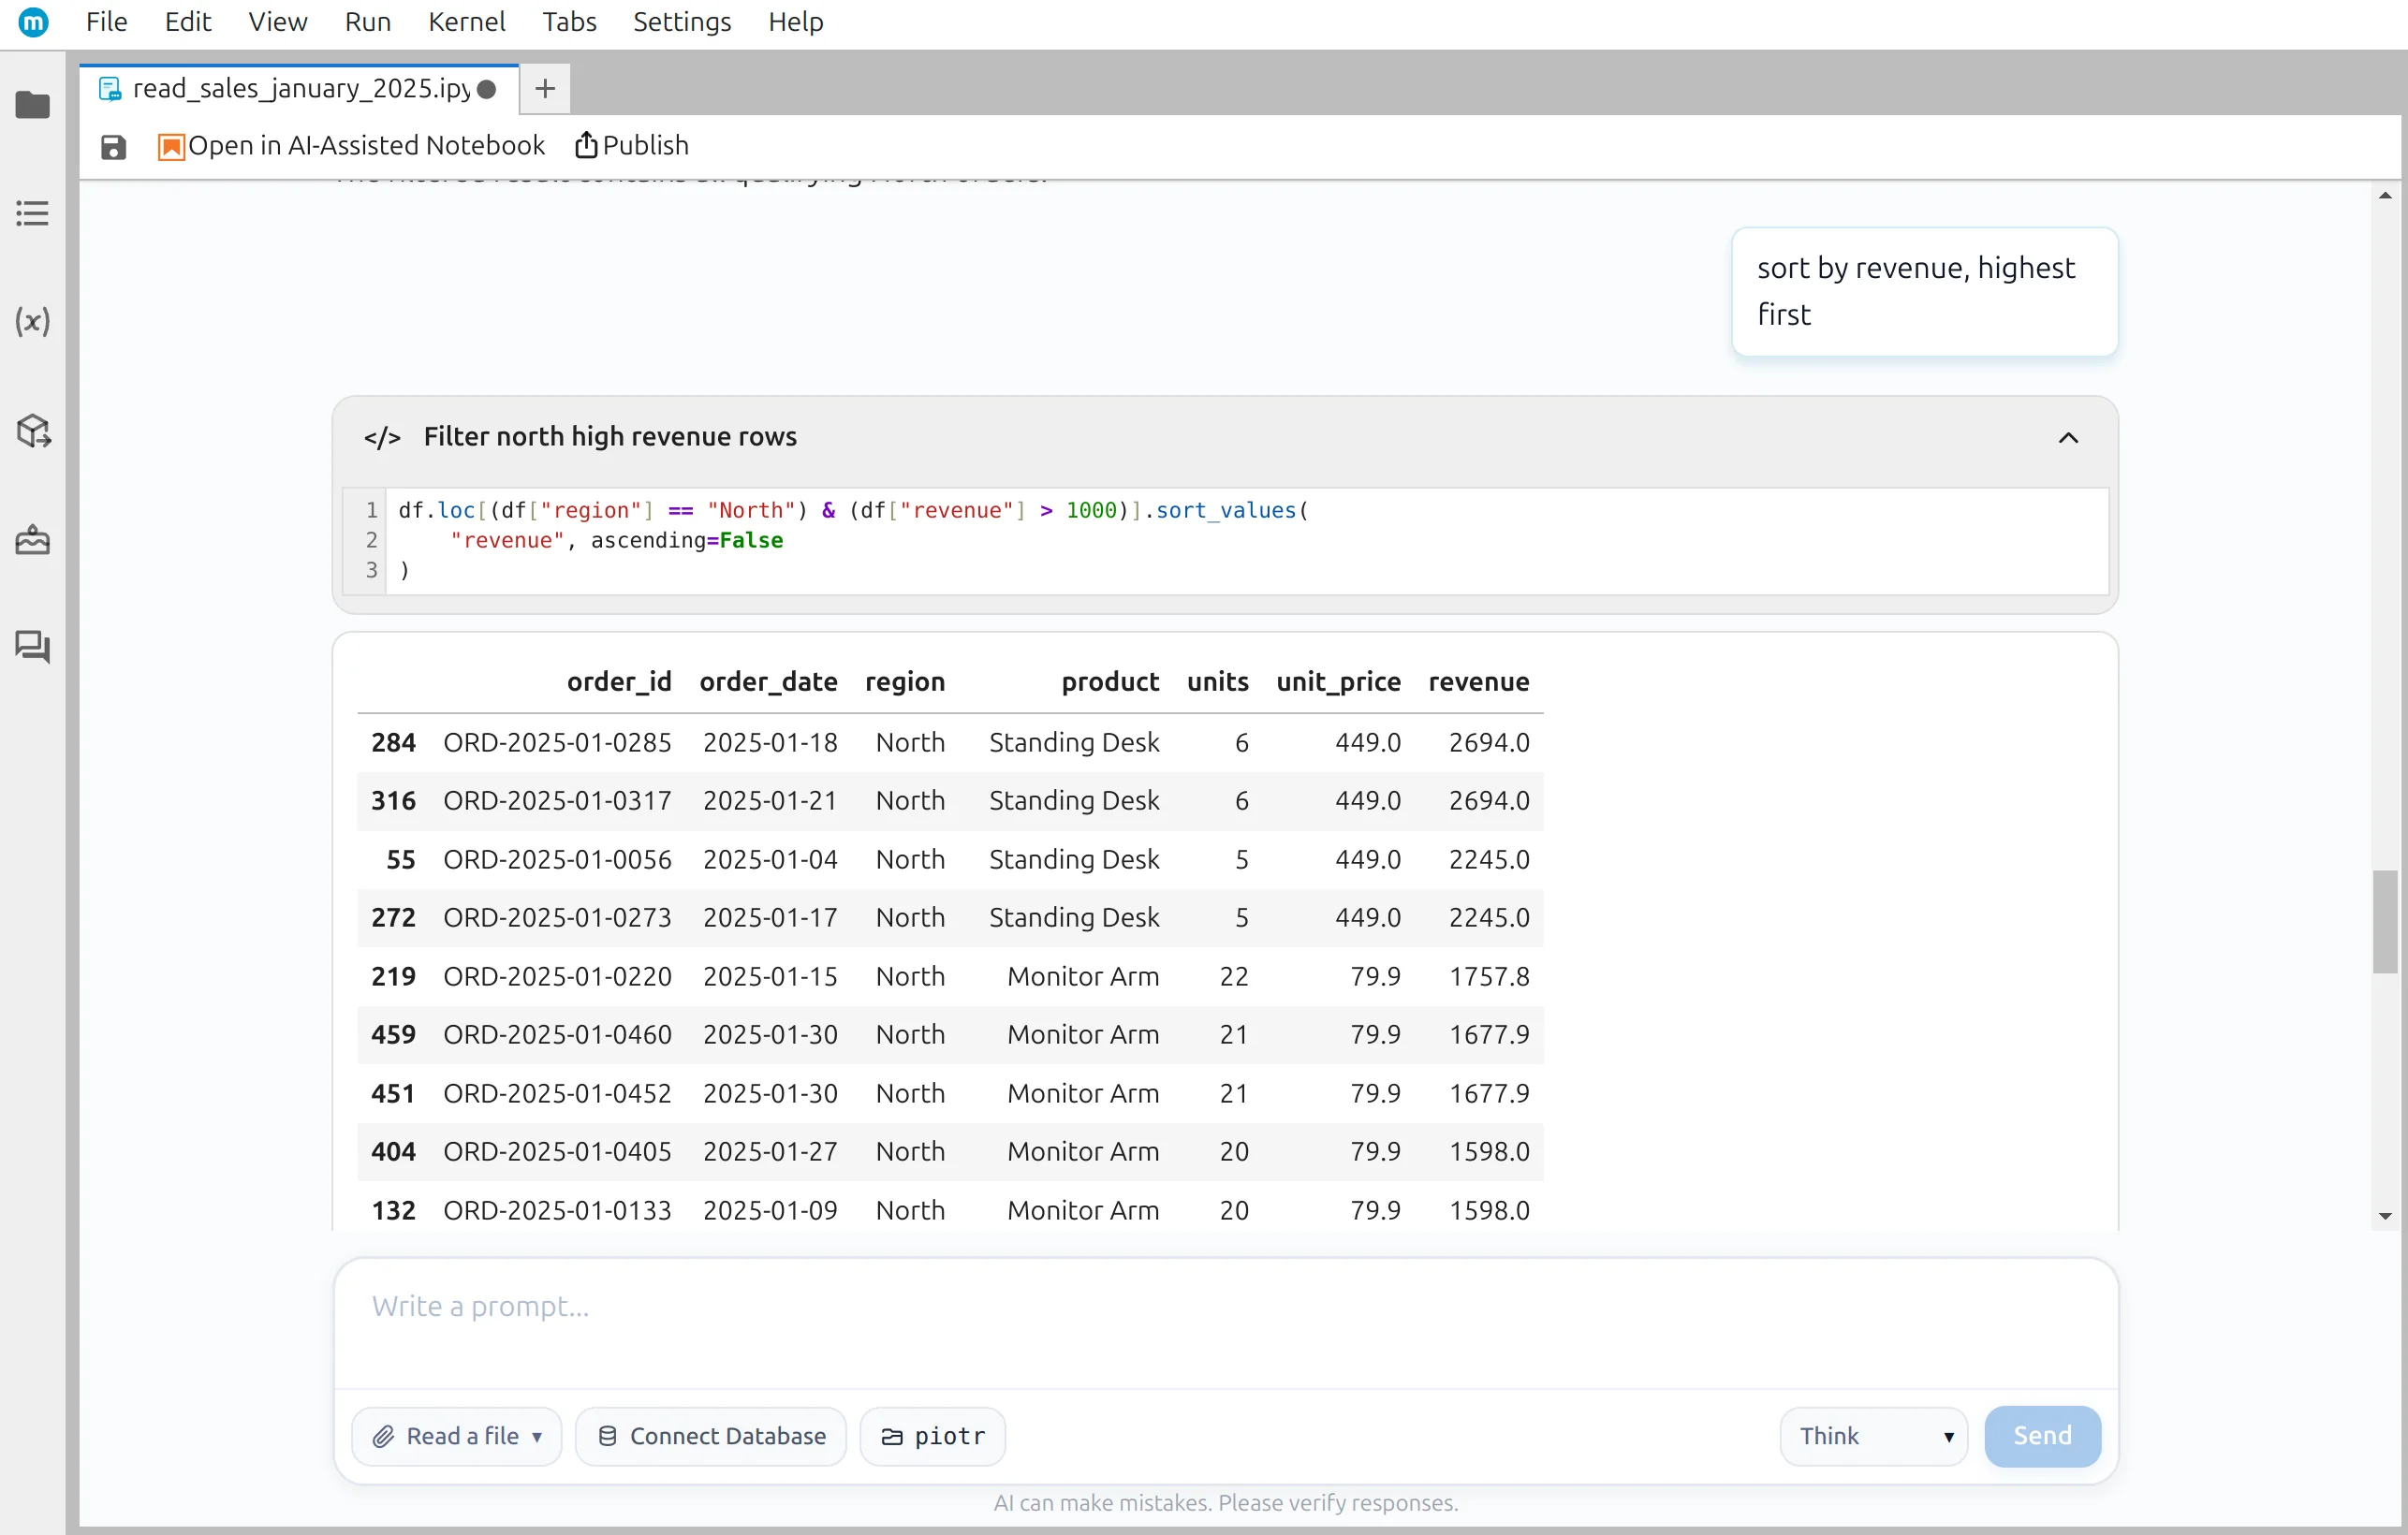Click cell ORD-2025-01-0452
The height and width of the screenshot is (1535, 2408).
coord(557,1093)
